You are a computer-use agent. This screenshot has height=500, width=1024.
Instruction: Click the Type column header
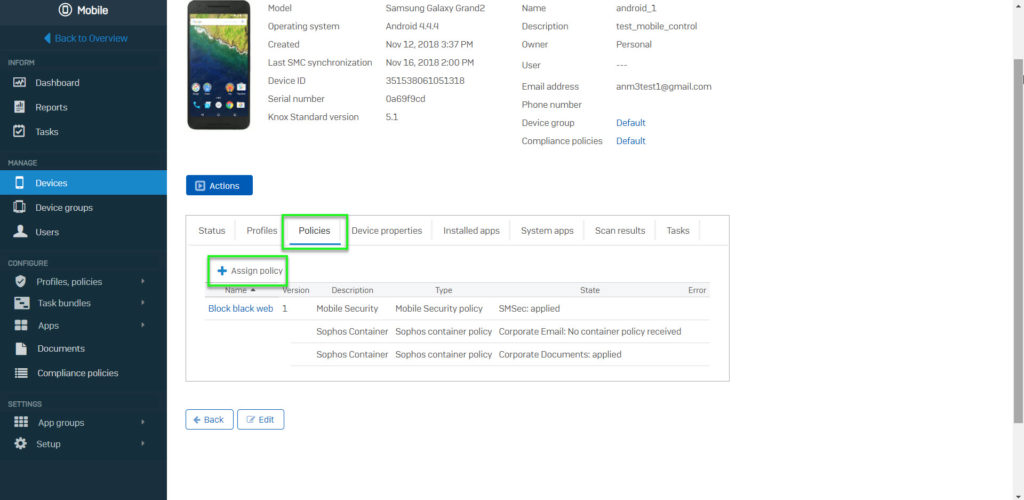point(443,290)
